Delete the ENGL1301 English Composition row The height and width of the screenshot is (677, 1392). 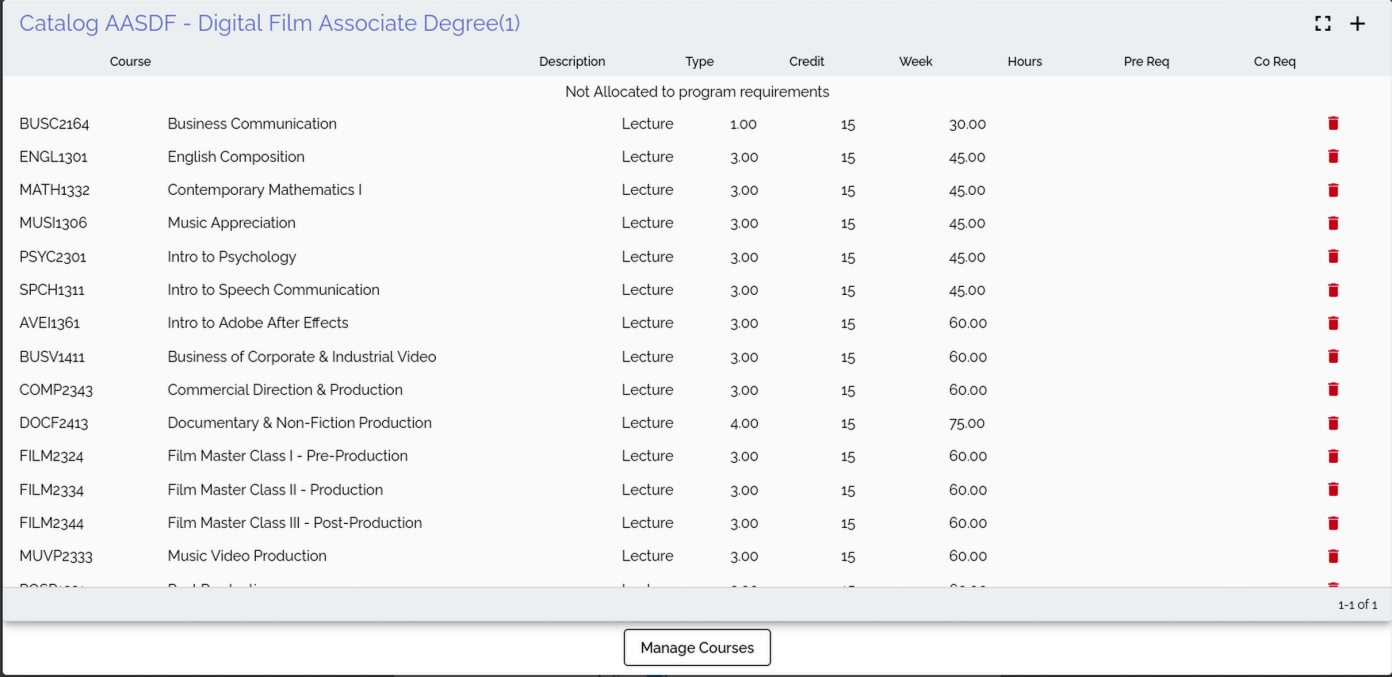[1333, 157]
